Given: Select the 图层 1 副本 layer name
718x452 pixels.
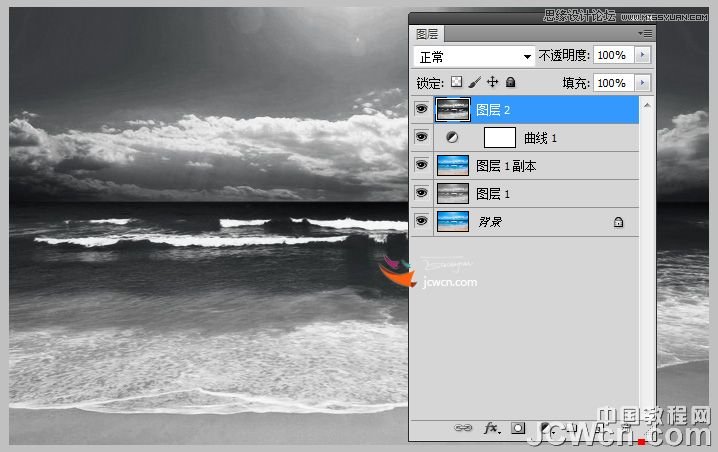Looking at the screenshot, I should (x=506, y=166).
